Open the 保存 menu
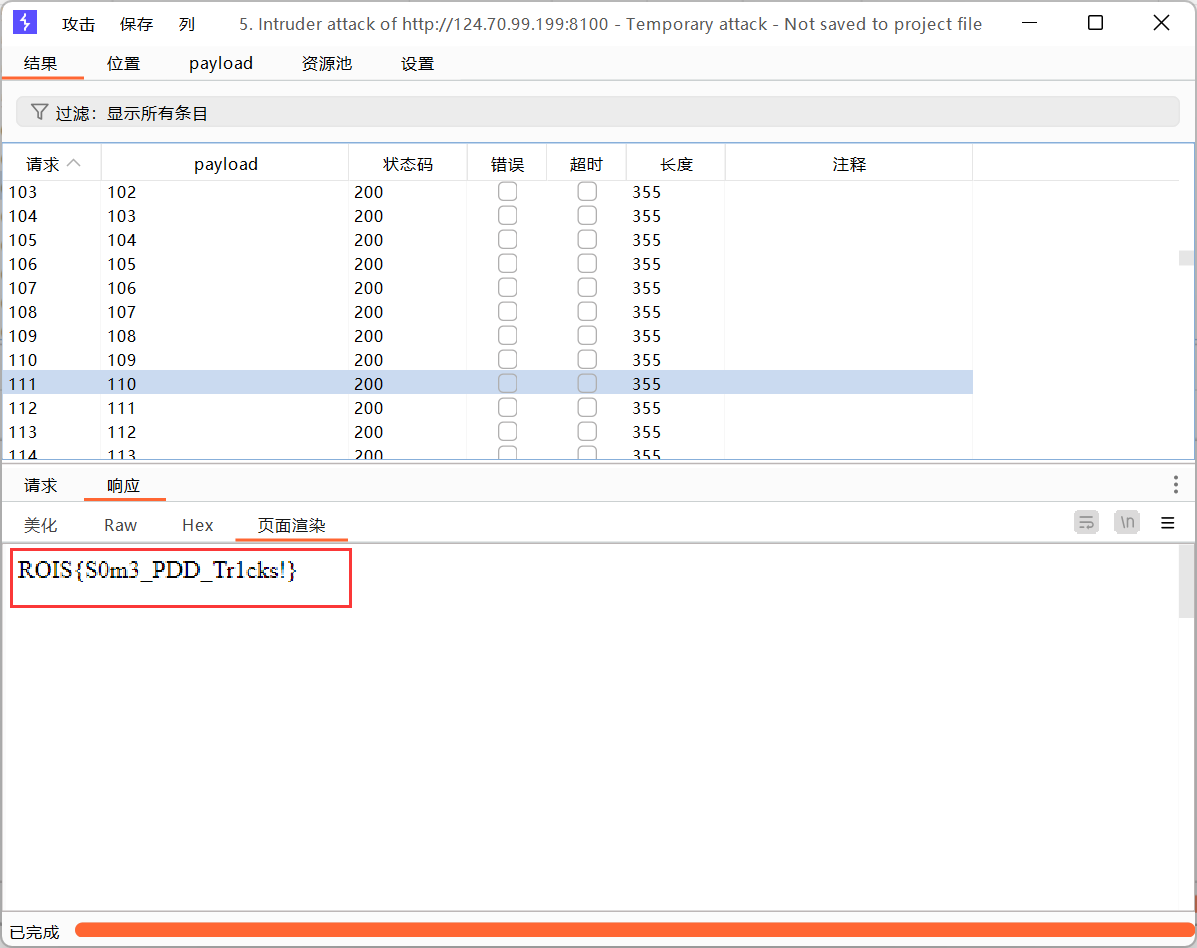The width and height of the screenshot is (1197, 948). (x=137, y=24)
